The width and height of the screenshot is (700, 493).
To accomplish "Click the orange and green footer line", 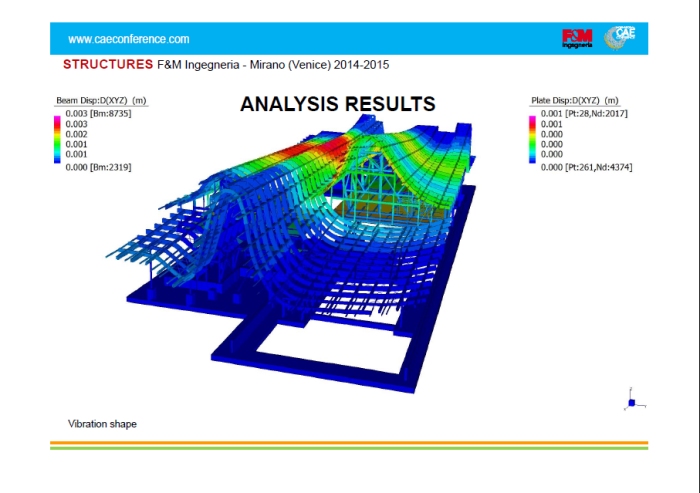I will click(x=349, y=445).
